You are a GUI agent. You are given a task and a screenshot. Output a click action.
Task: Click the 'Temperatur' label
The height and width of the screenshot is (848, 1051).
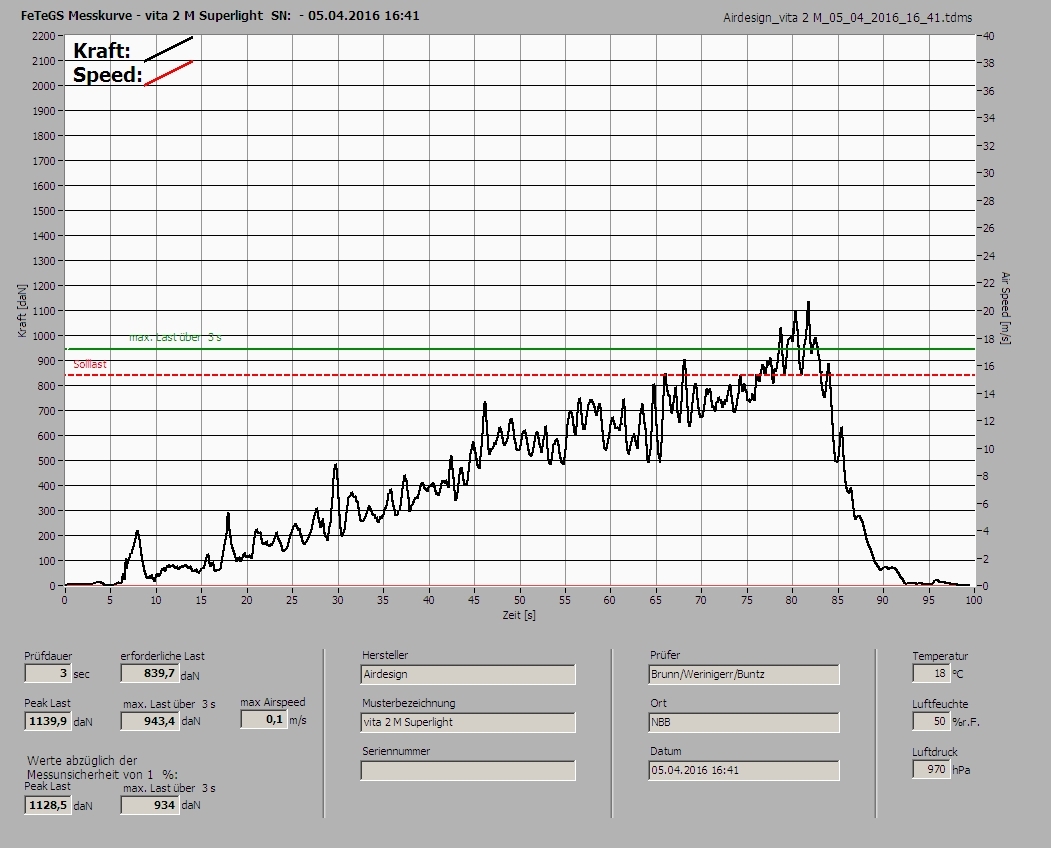coord(940,656)
